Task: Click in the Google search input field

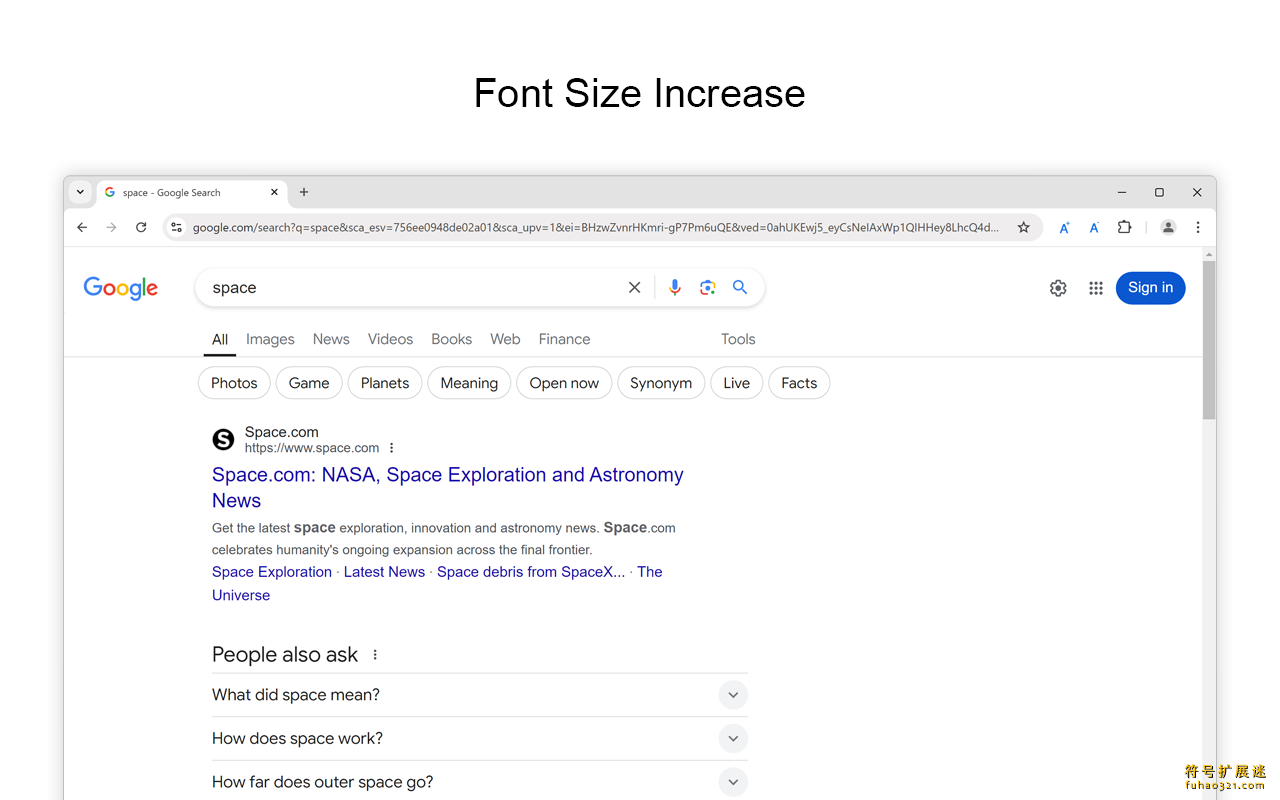Action: (x=410, y=288)
